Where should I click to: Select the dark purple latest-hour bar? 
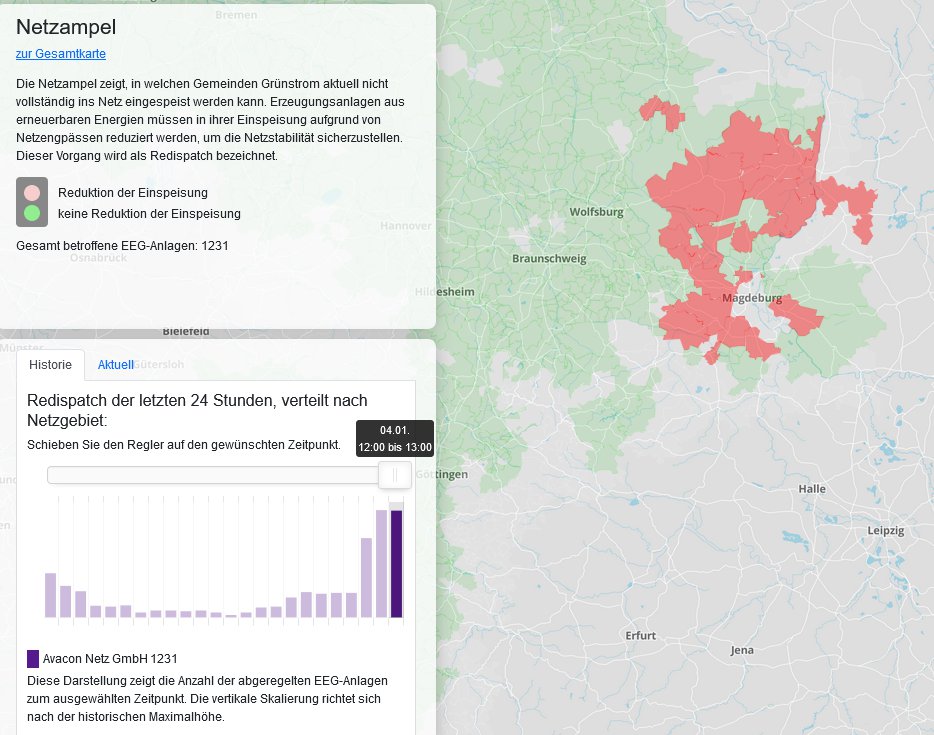[396, 563]
